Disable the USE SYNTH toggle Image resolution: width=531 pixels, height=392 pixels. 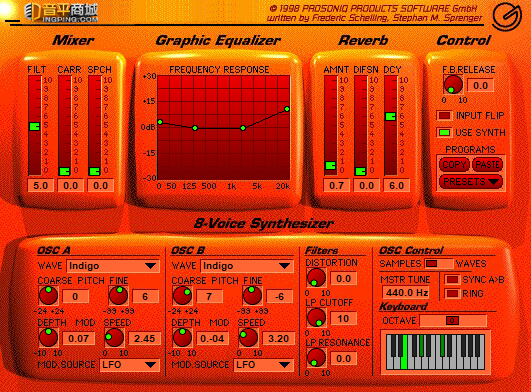click(444, 132)
